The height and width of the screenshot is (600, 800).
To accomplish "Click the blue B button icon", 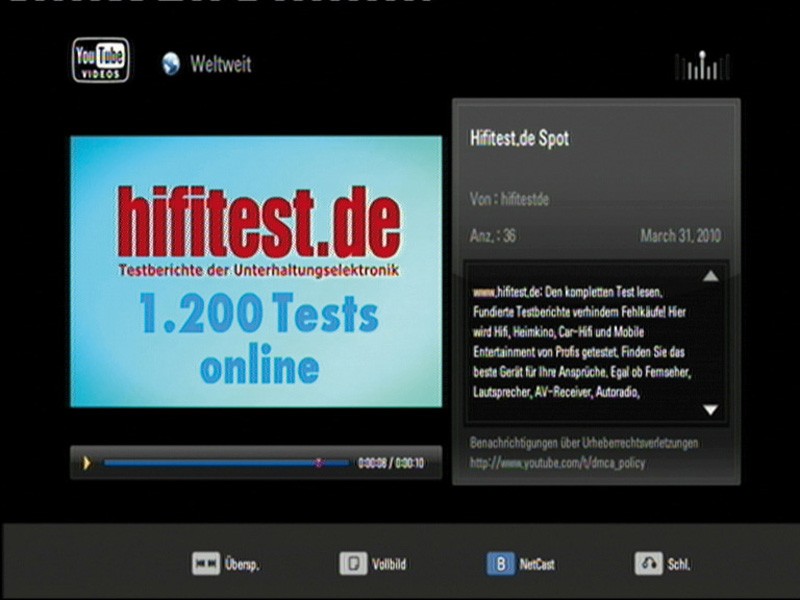I will coord(501,564).
